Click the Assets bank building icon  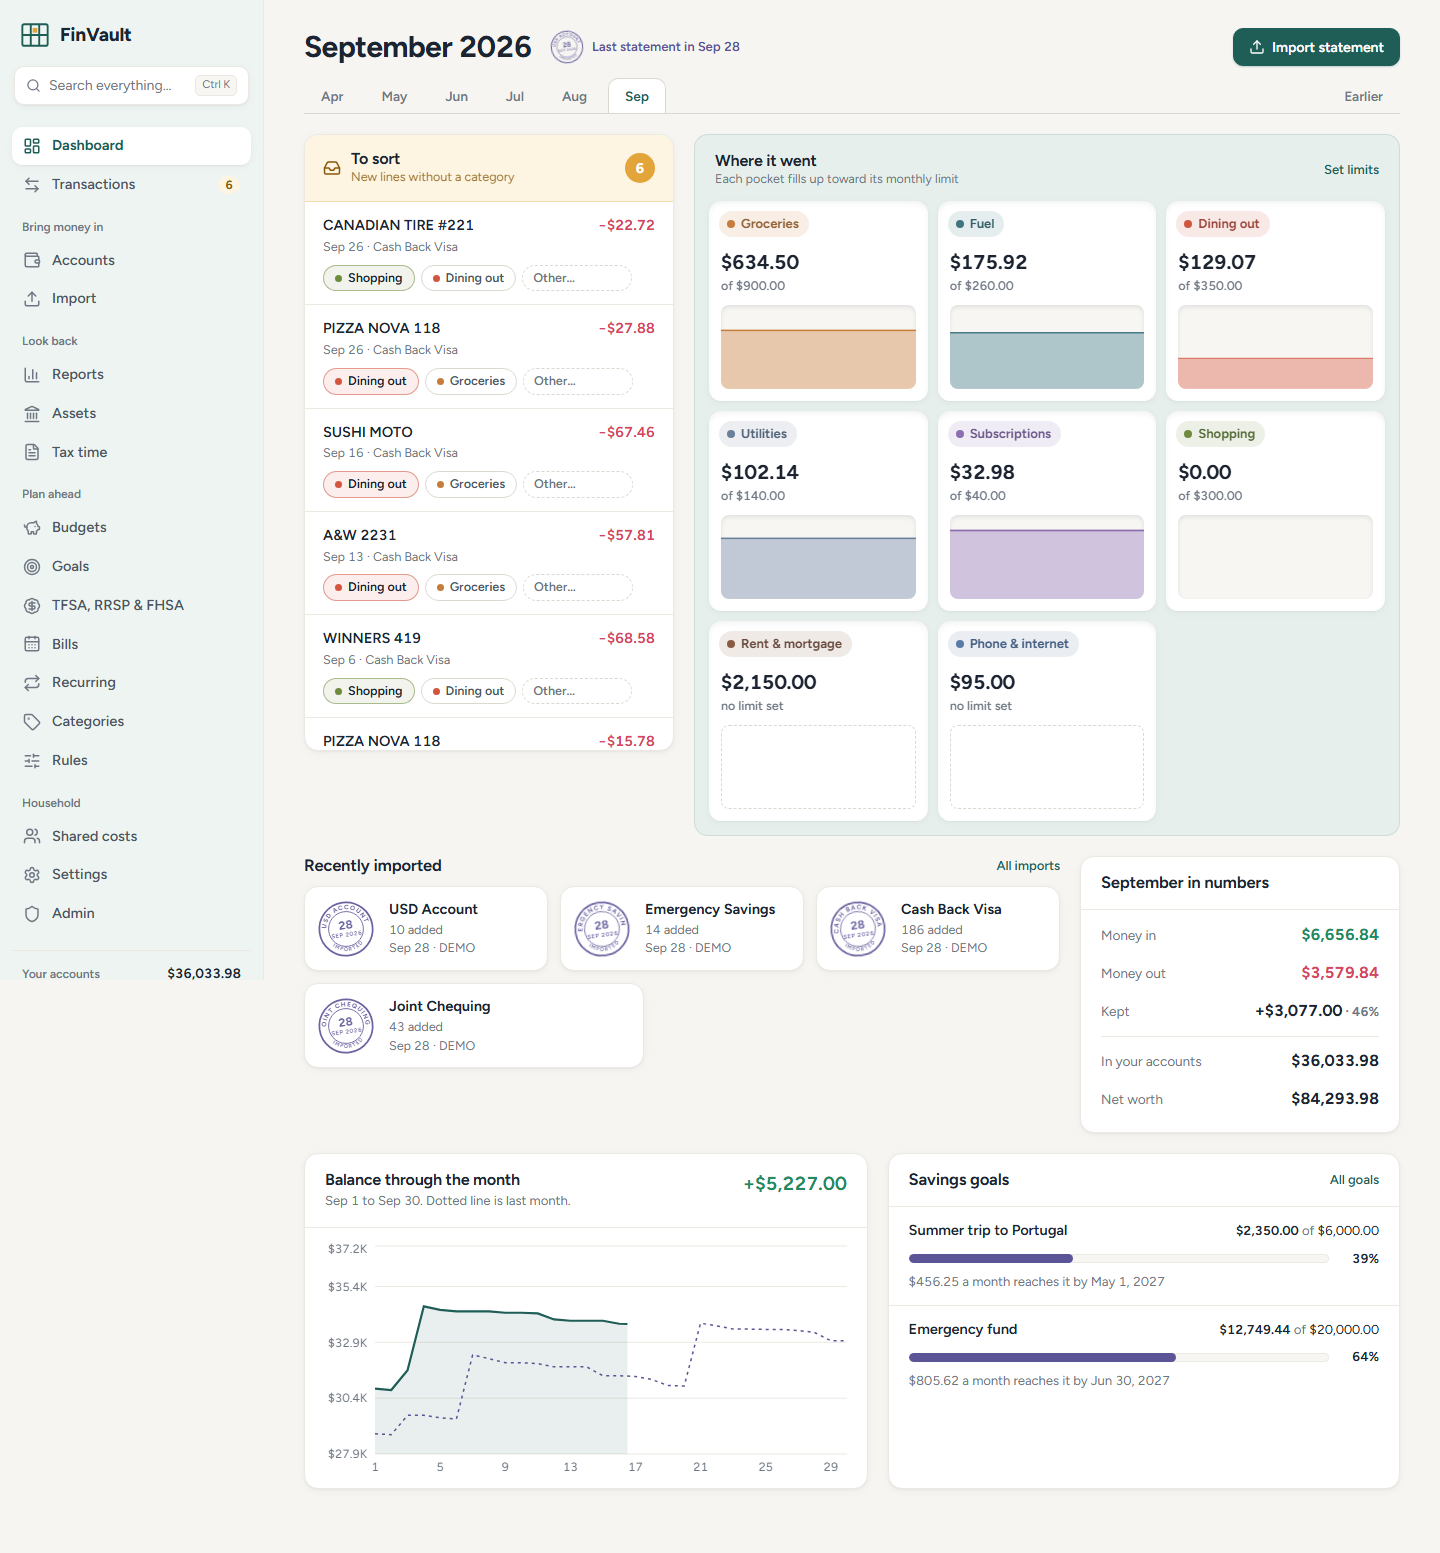32,414
